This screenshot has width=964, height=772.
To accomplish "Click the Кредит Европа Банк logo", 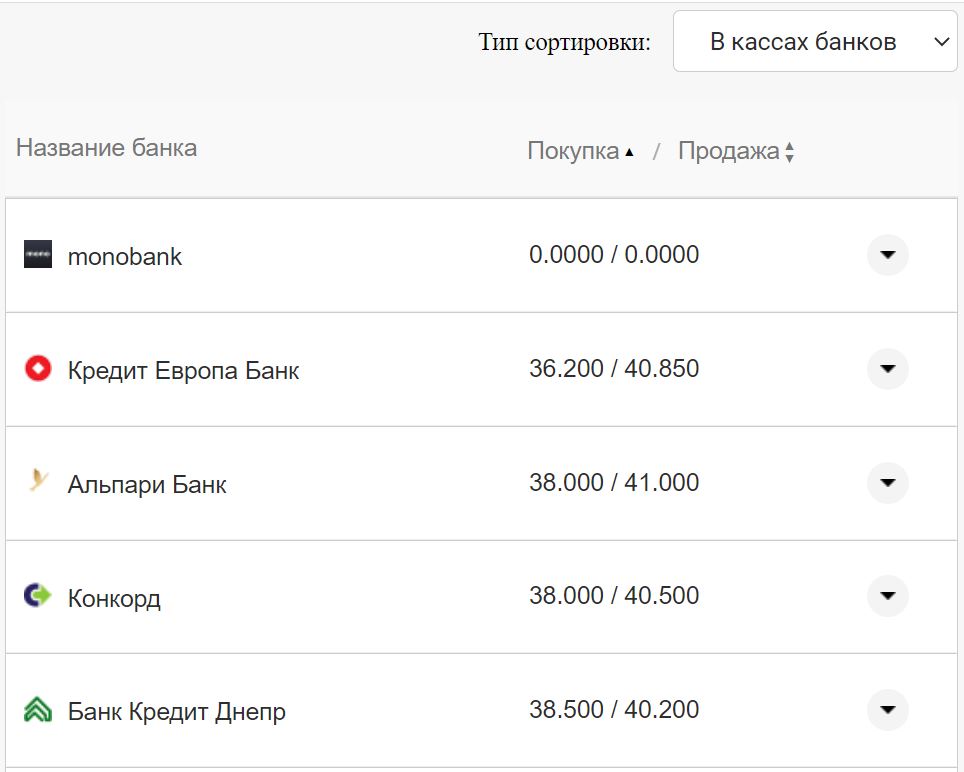I will [x=38, y=369].
